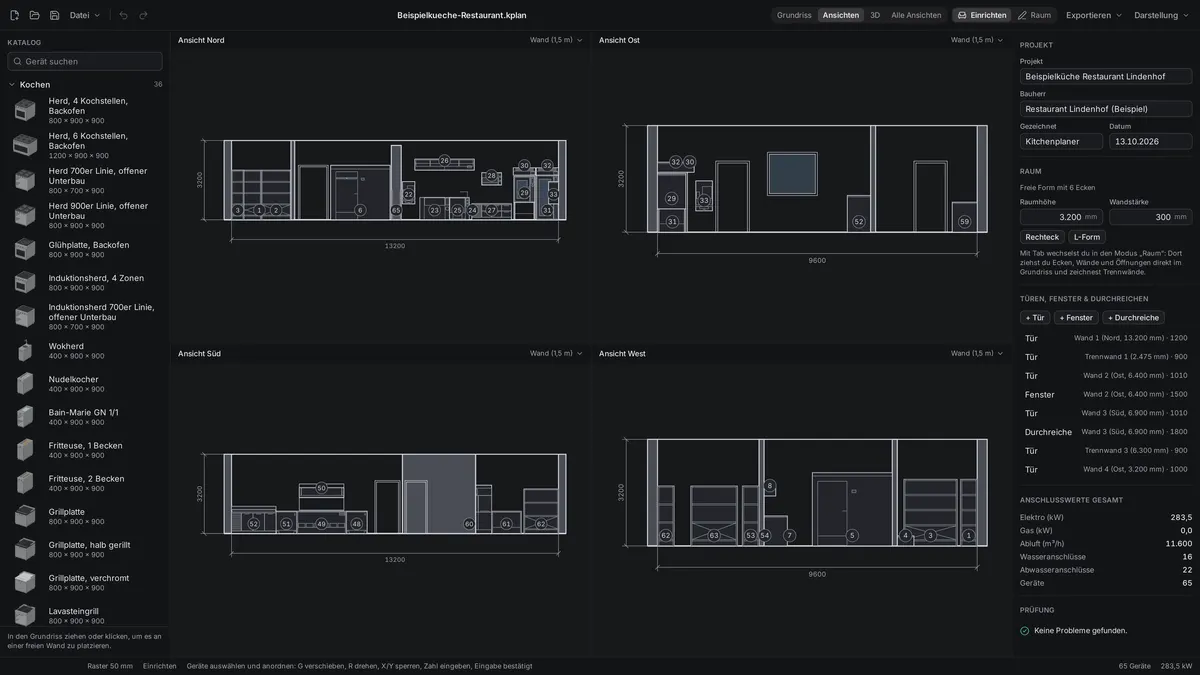Pick the Bain-Marie GN 1/1 icon
The image size is (1200, 675).
pyautogui.click(x=25, y=416)
